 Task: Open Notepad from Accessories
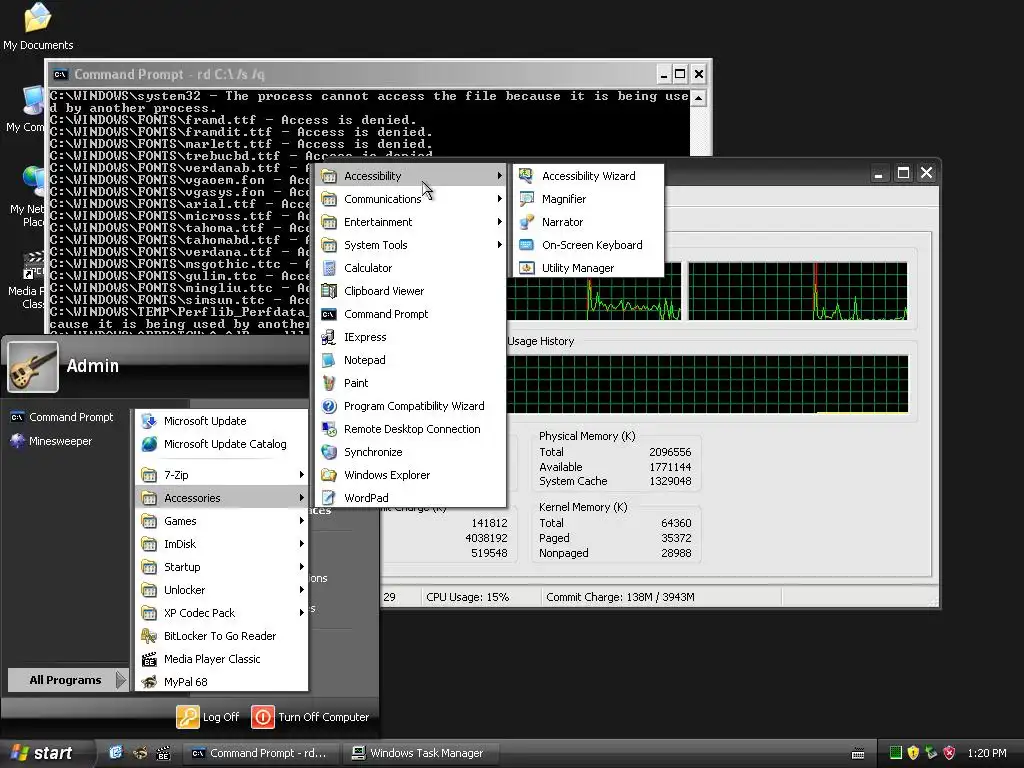[x=410, y=360]
